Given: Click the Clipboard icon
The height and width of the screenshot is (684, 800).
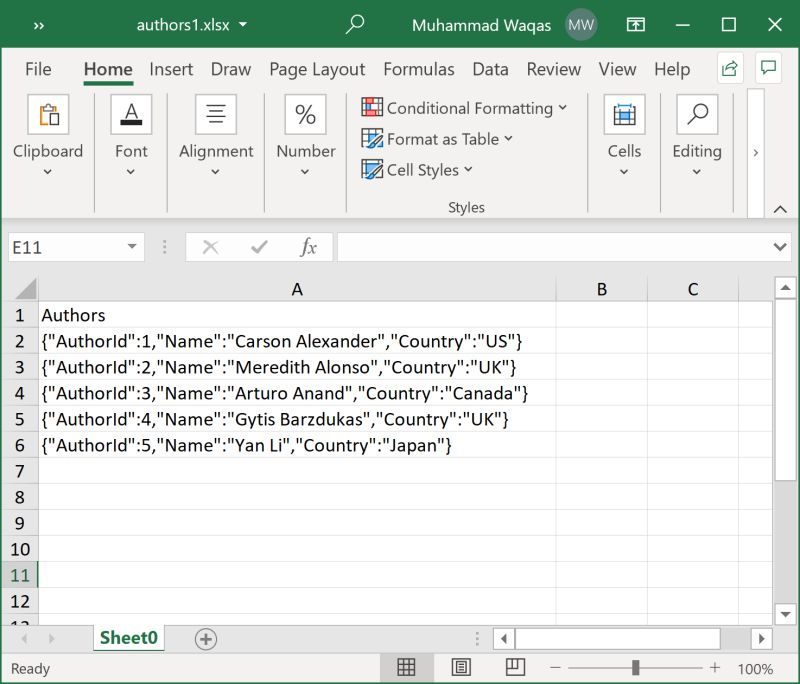Looking at the screenshot, I should 48,113.
